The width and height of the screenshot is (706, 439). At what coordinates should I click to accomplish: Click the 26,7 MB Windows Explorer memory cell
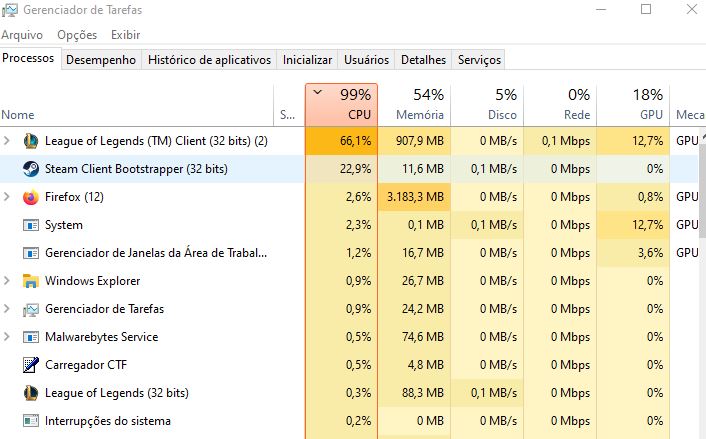414,281
